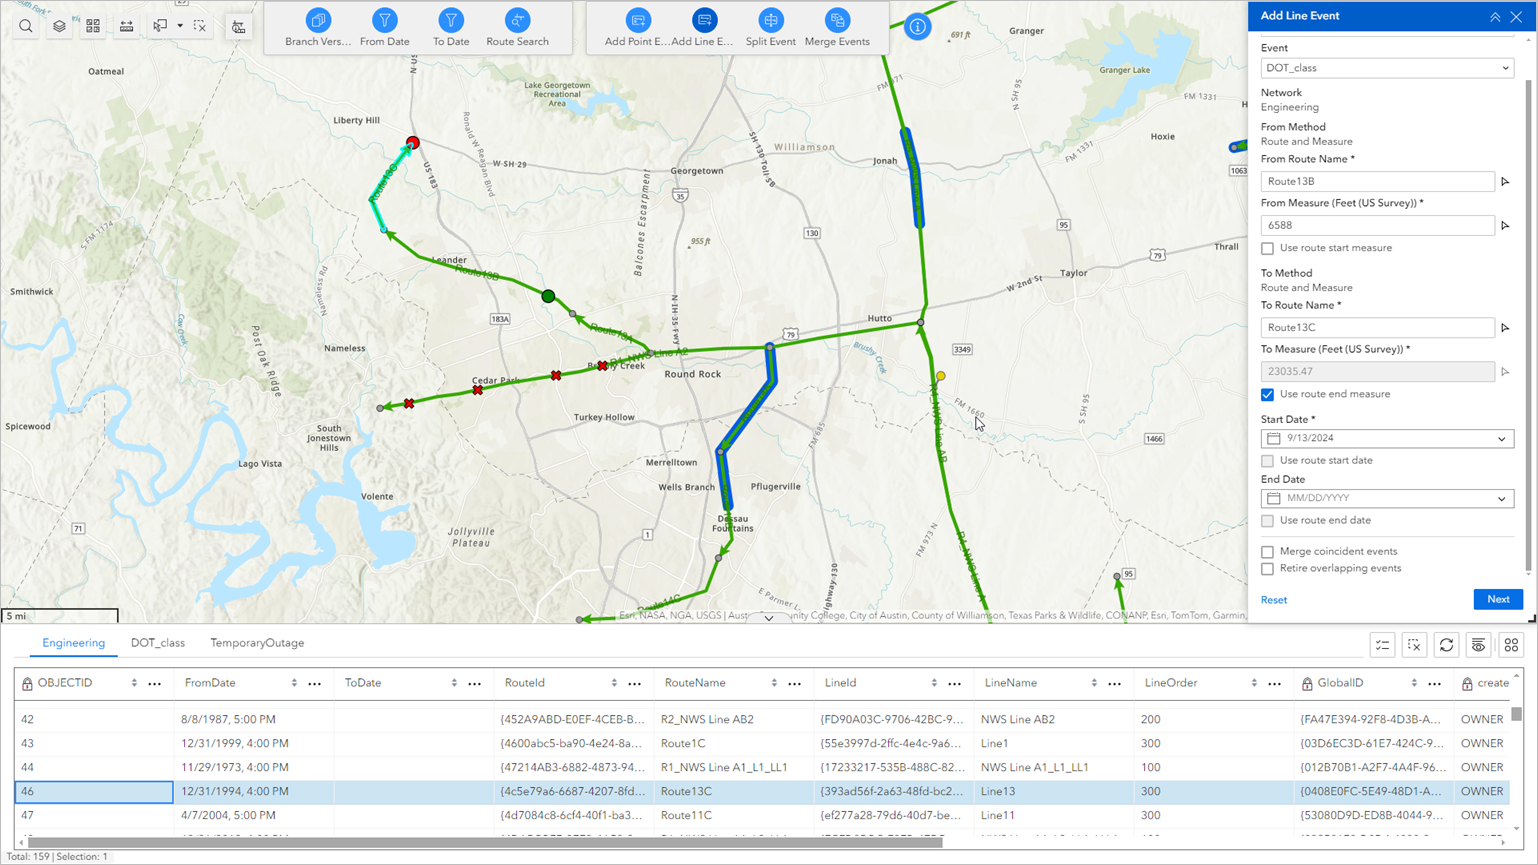Select the Merge Events tool
Screen dimensions: 1538x865
[x=837, y=27]
